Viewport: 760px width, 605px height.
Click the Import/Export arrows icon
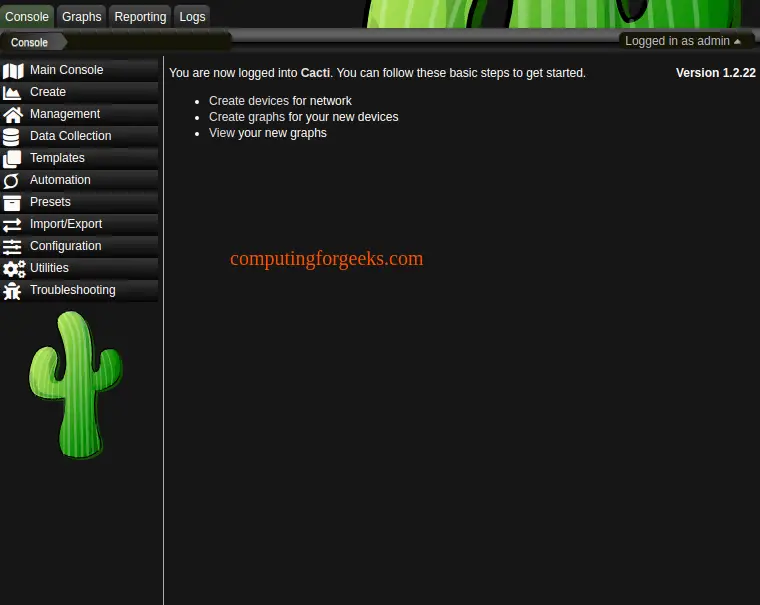(12, 225)
